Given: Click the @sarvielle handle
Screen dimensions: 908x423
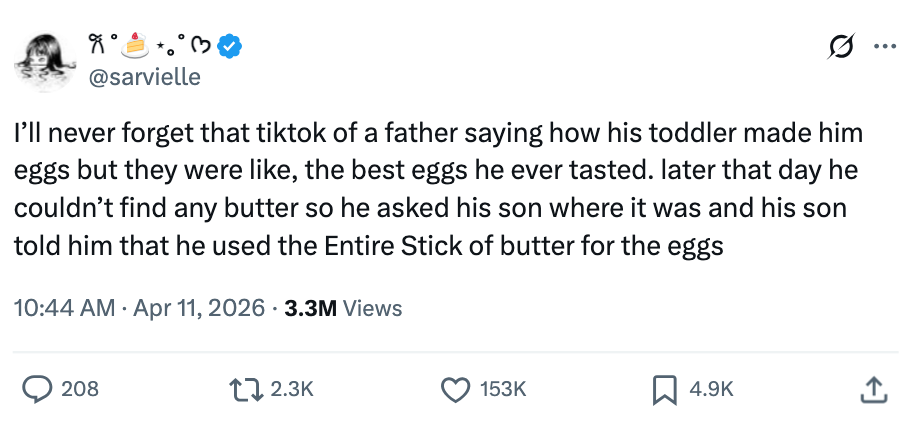Looking at the screenshot, I should (x=146, y=76).
